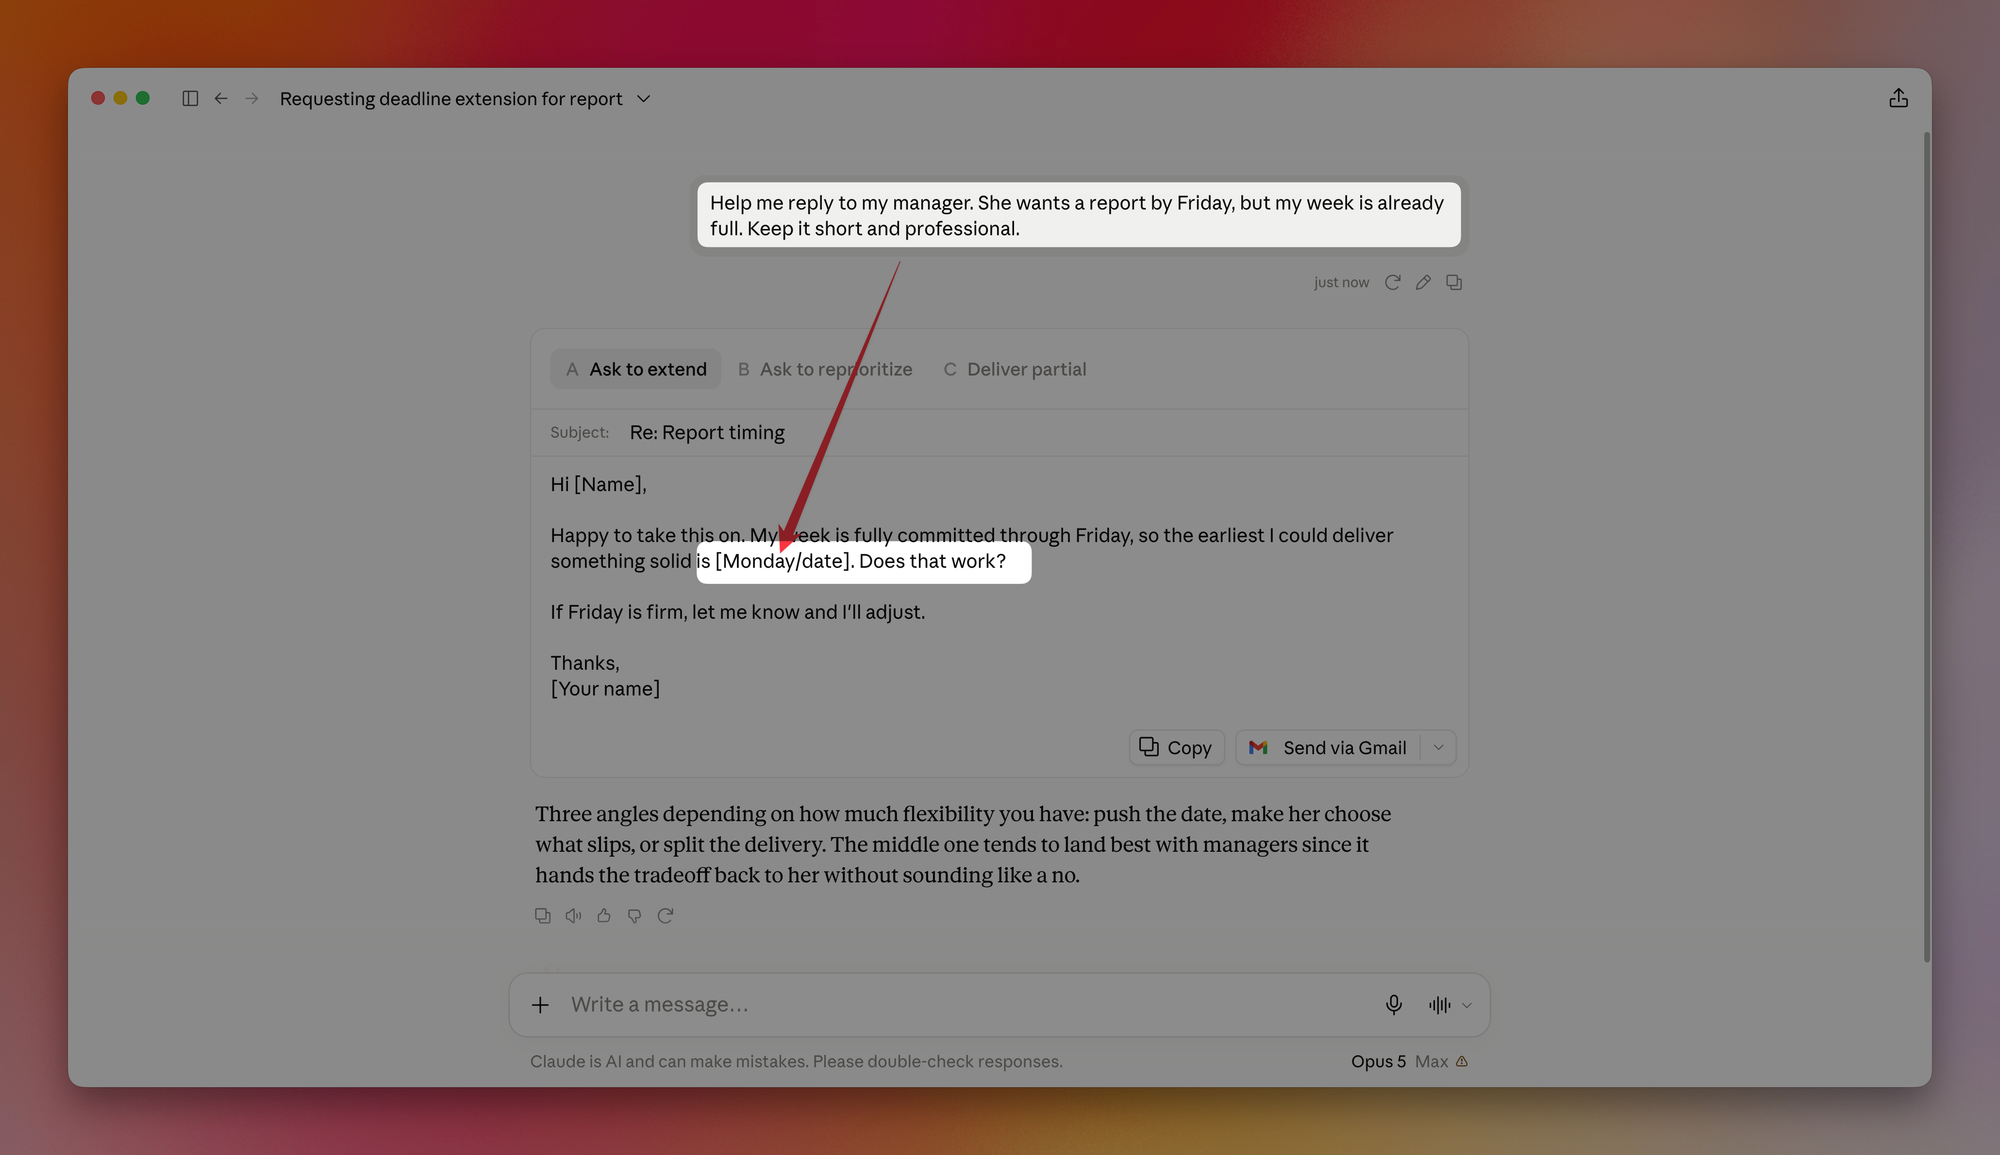Click the share icon at top right
The height and width of the screenshot is (1155, 2000).
tap(1898, 98)
